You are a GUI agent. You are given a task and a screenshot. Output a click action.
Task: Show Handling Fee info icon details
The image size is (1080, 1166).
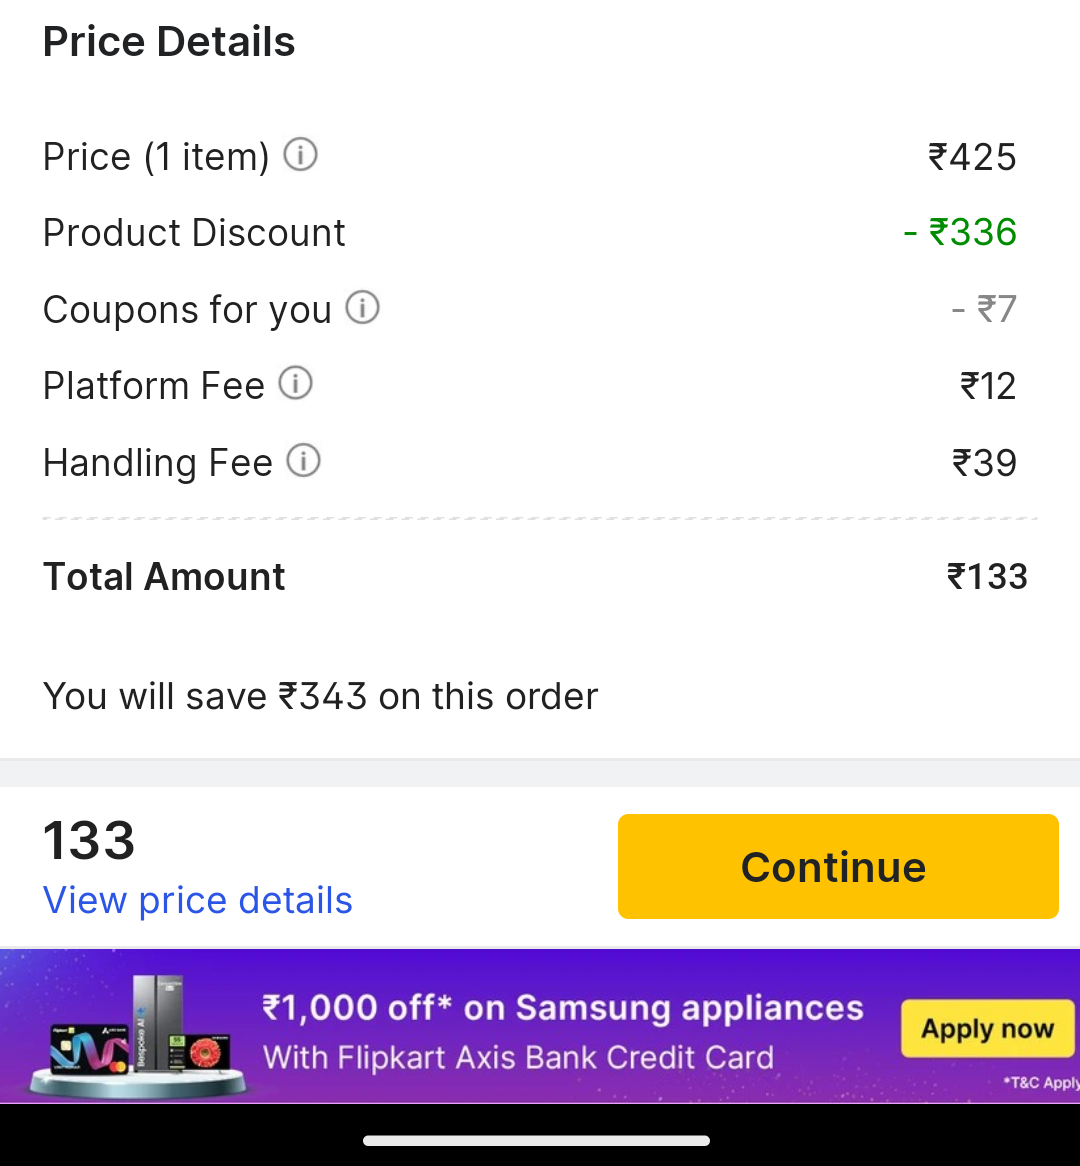tap(303, 461)
